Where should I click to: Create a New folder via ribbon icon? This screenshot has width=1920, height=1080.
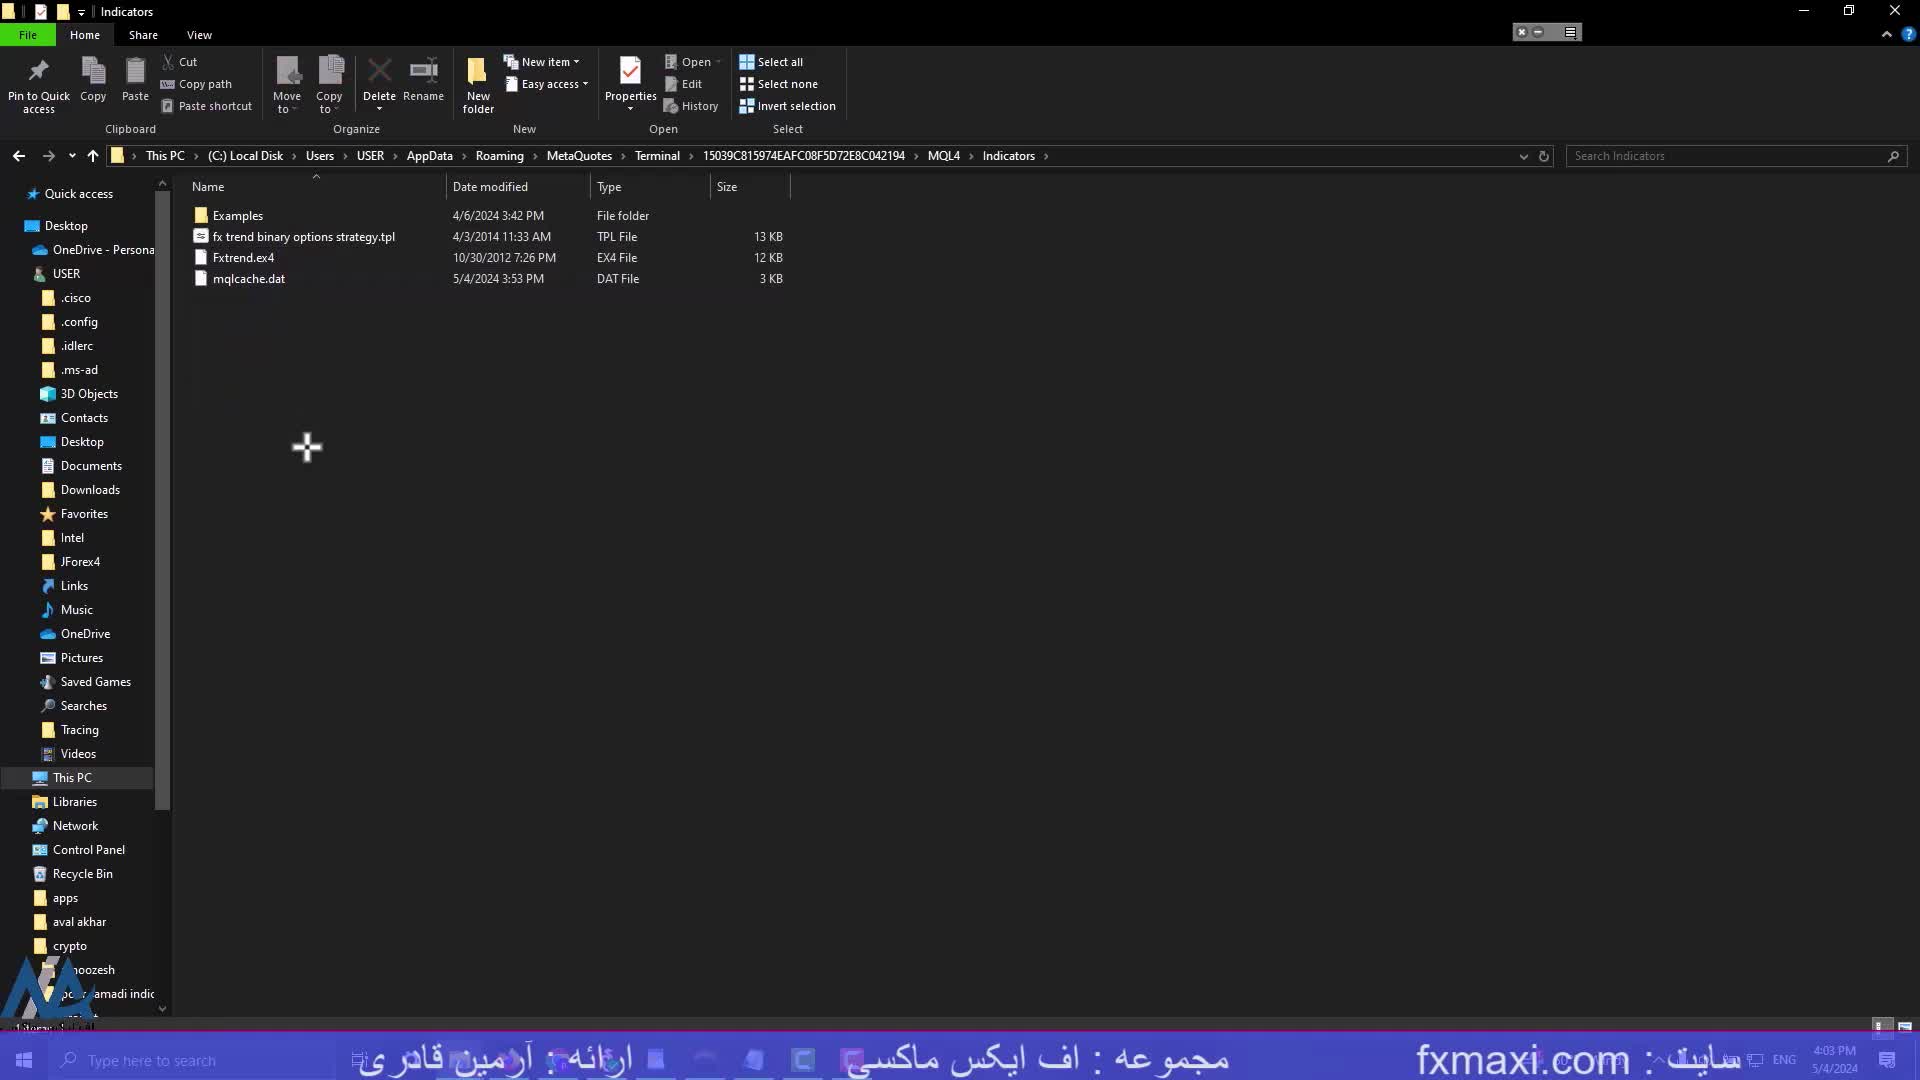pyautogui.click(x=478, y=72)
